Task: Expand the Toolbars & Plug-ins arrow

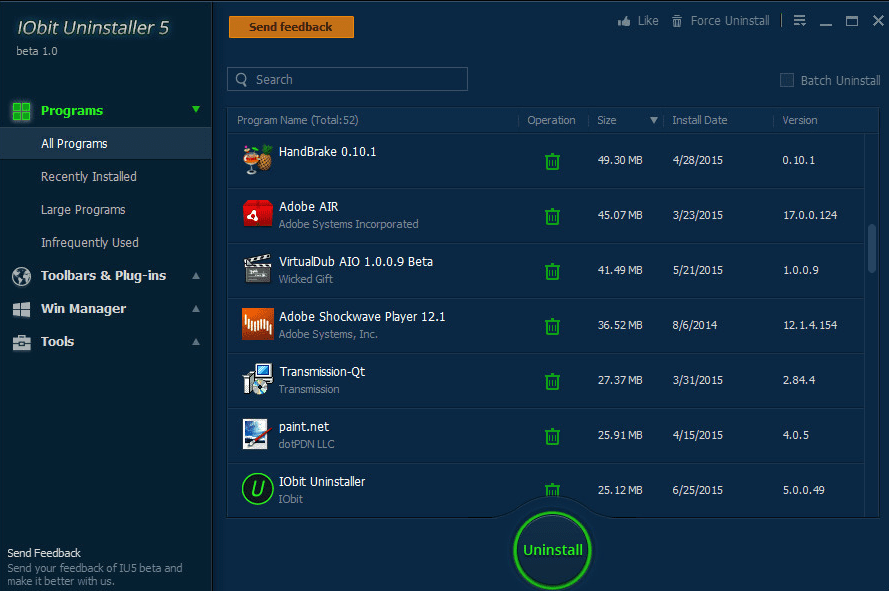Action: click(x=196, y=276)
